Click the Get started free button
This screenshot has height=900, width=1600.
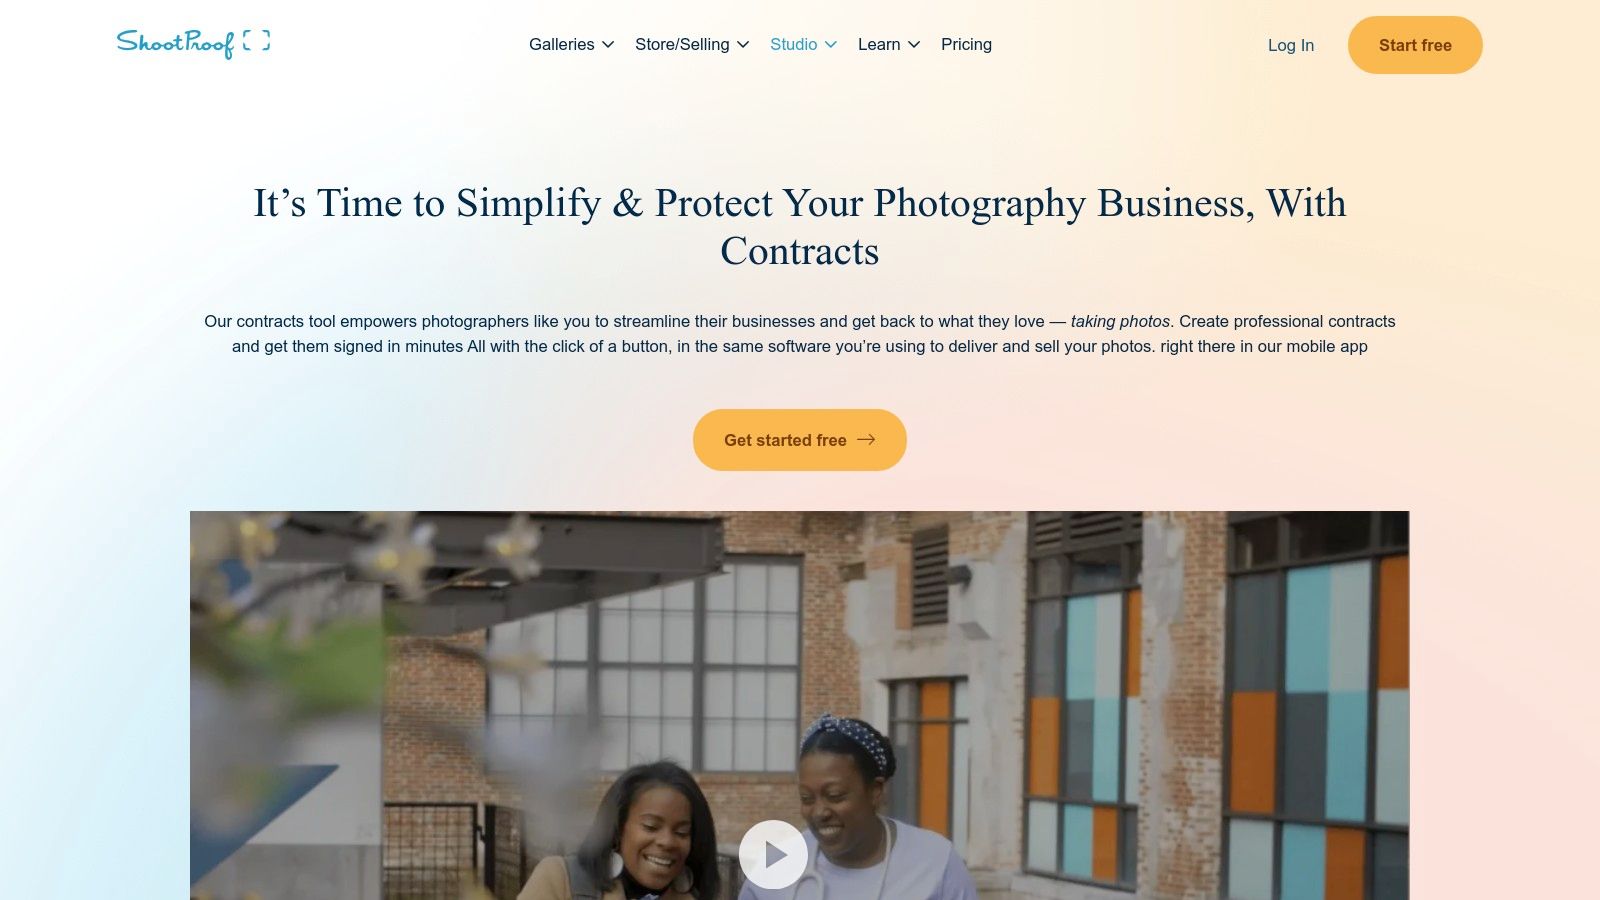coord(800,440)
